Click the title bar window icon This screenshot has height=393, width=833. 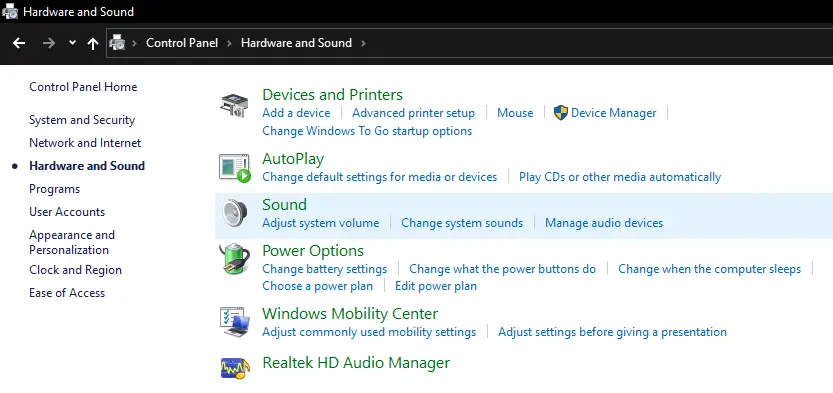tap(10, 11)
